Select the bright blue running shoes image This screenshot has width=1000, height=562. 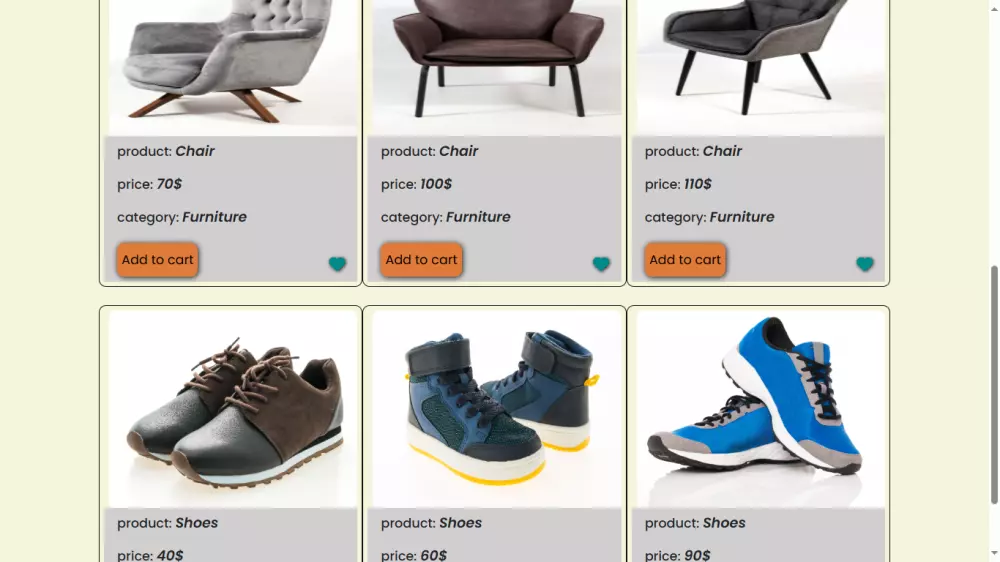(x=760, y=408)
